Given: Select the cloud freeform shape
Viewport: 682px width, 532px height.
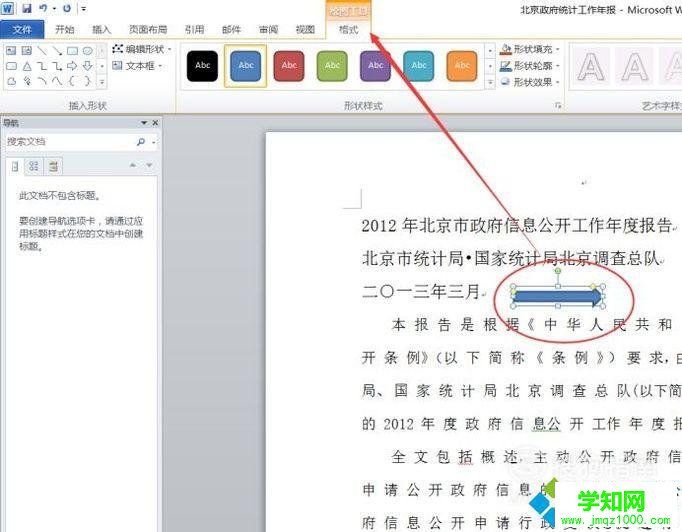Looking at the screenshot, I should pos(11,81).
